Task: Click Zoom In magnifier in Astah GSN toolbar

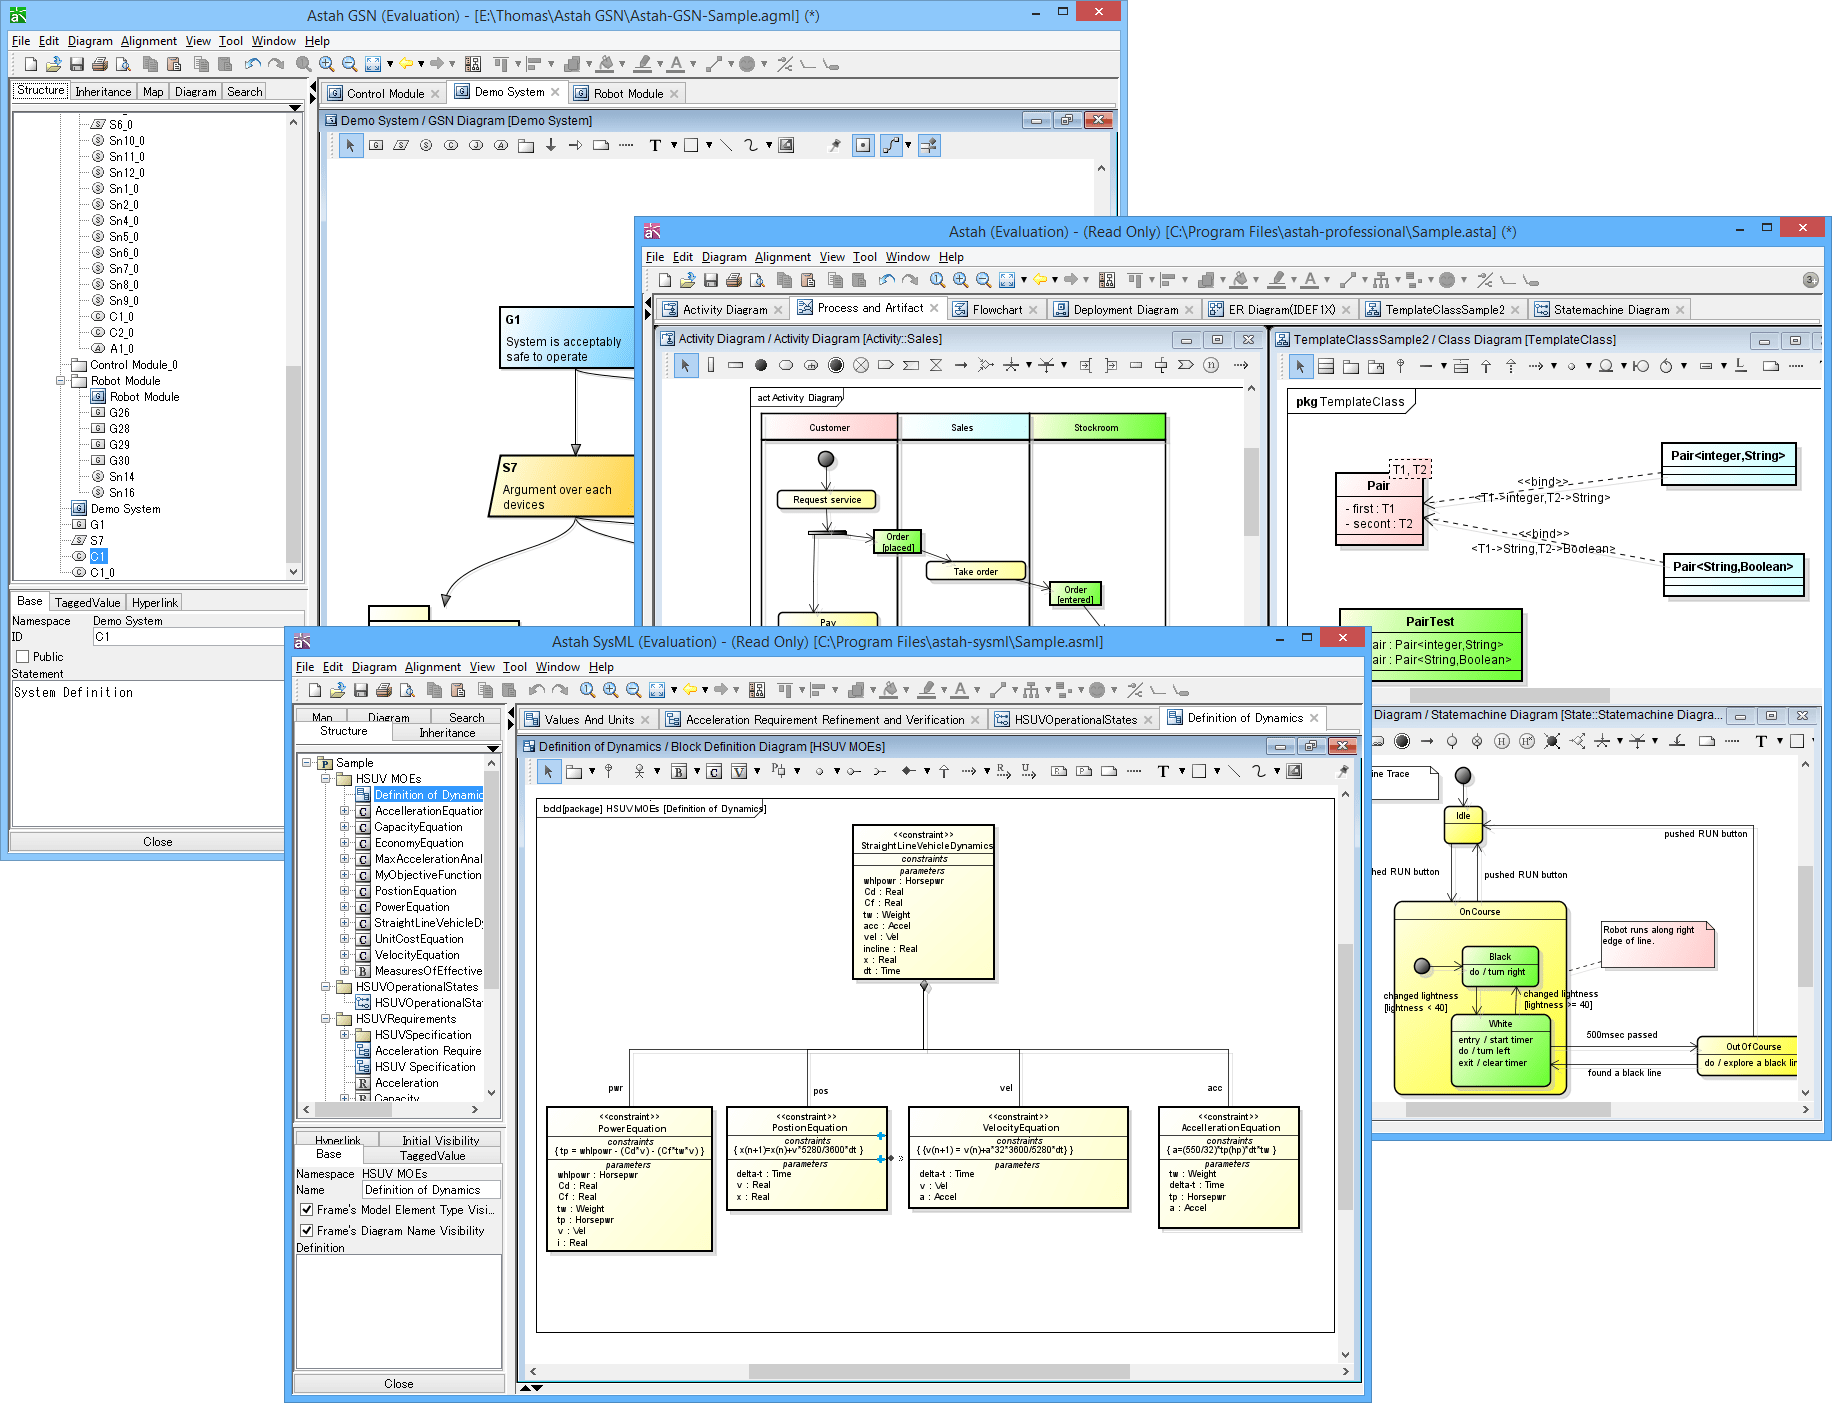Action: (x=326, y=64)
